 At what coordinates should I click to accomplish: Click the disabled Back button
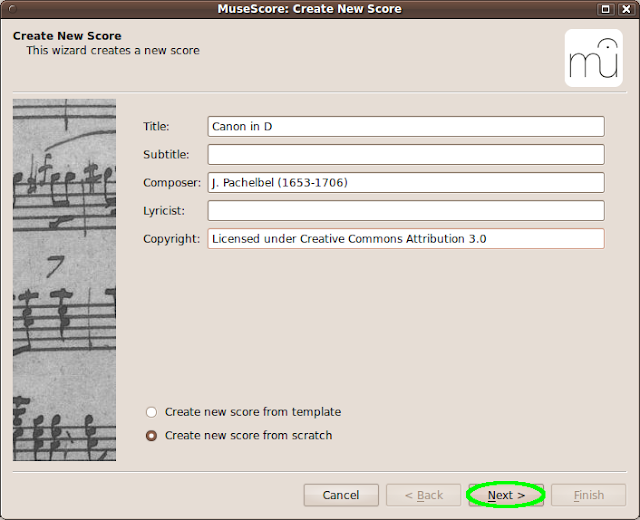click(424, 495)
